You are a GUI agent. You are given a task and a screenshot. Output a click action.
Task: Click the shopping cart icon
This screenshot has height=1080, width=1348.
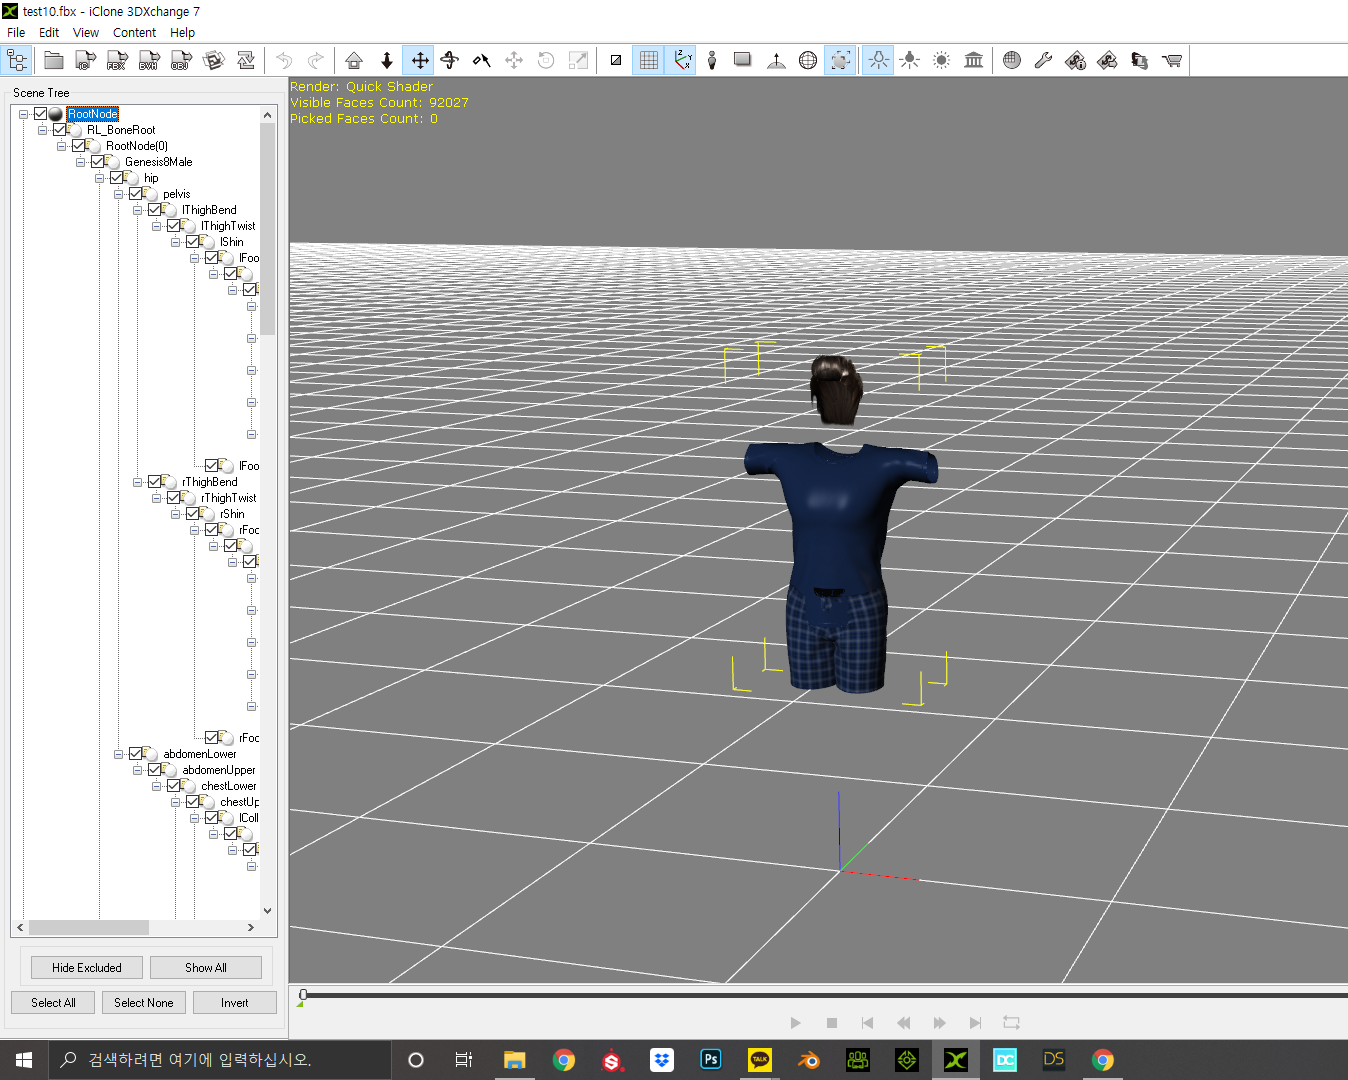tap(1172, 61)
